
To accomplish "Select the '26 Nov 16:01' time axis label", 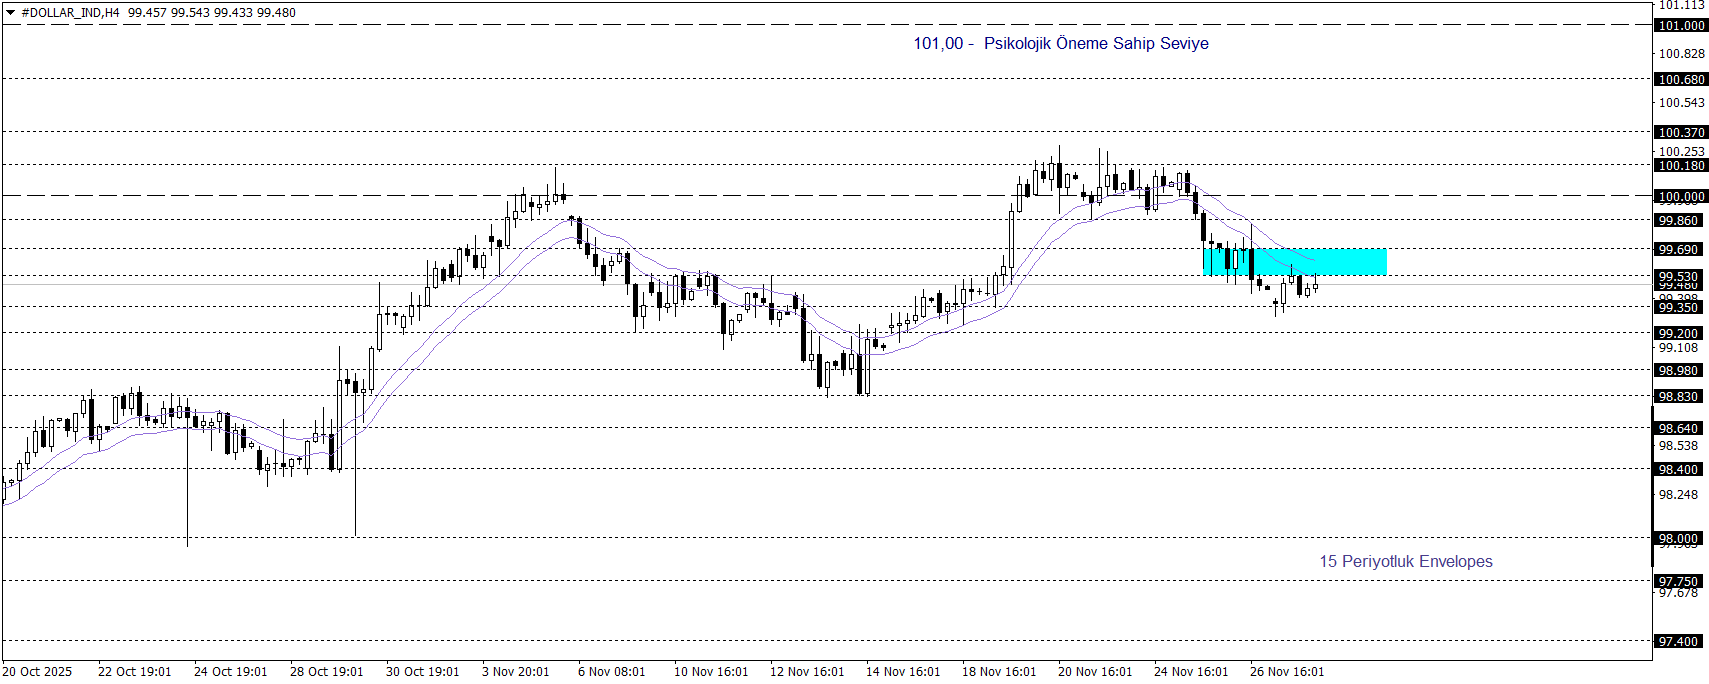I will tap(1286, 672).
